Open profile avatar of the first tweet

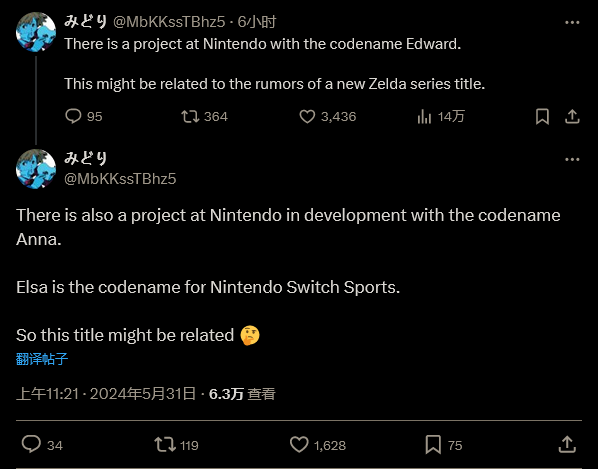click(x=36, y=32)
